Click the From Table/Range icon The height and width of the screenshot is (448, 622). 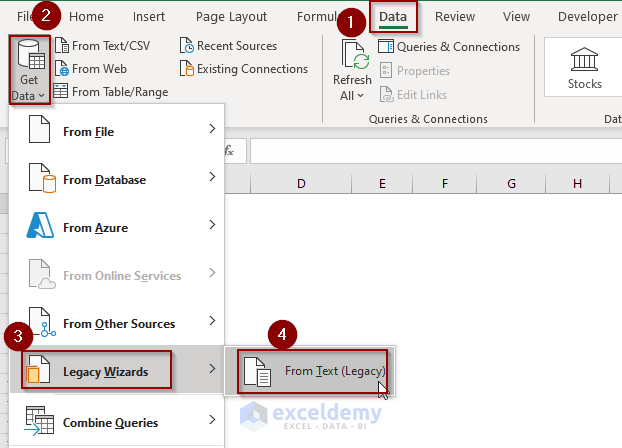coord(61,91)
